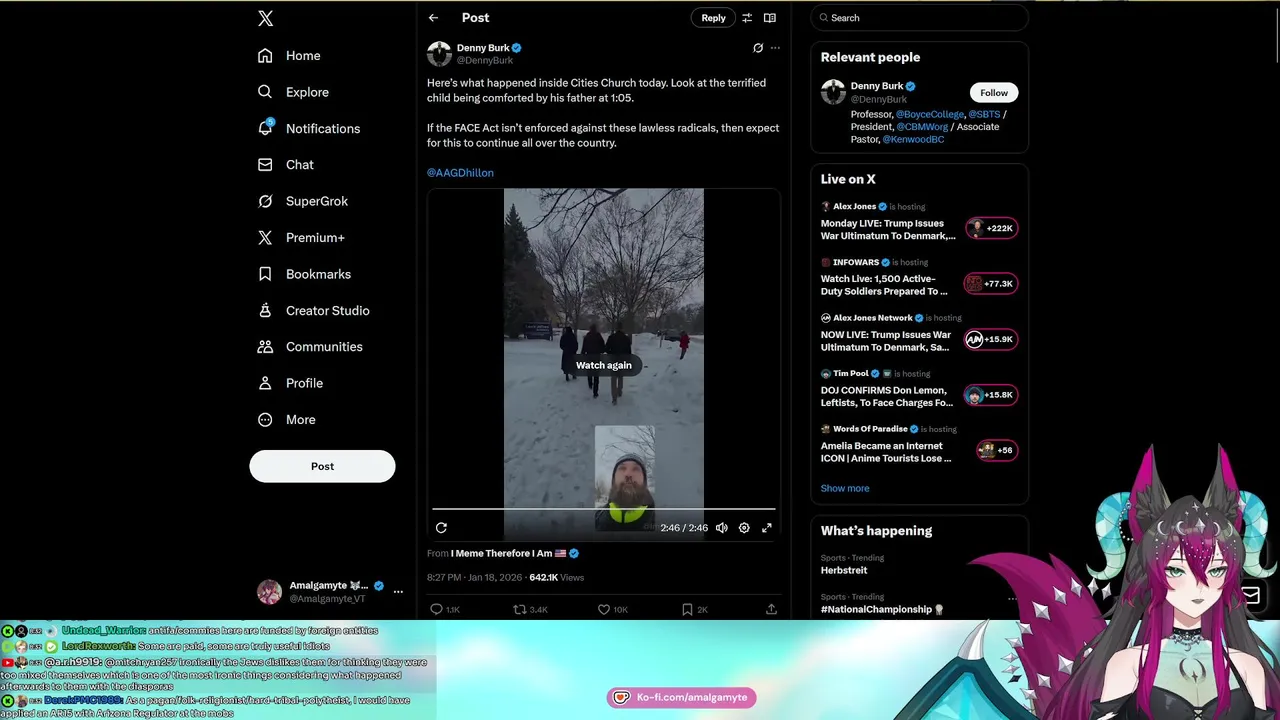
Task: Open the @AAGDhillon mention link
Action: (460, 173)
